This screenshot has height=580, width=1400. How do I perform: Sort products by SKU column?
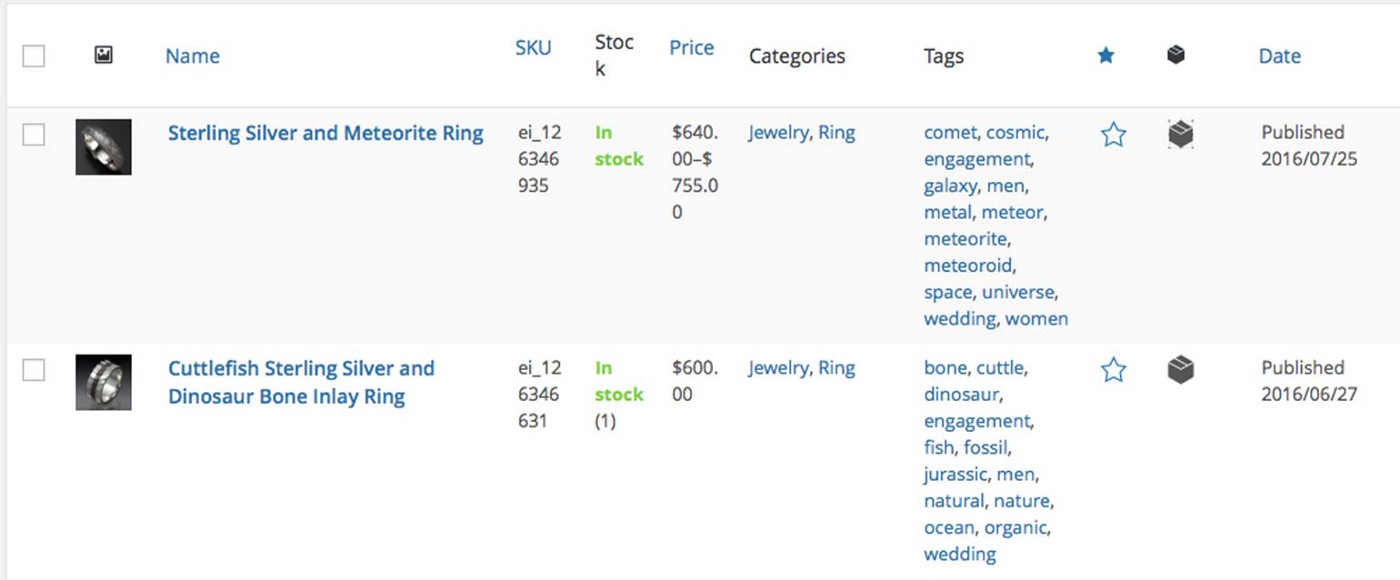click(533, 48)
